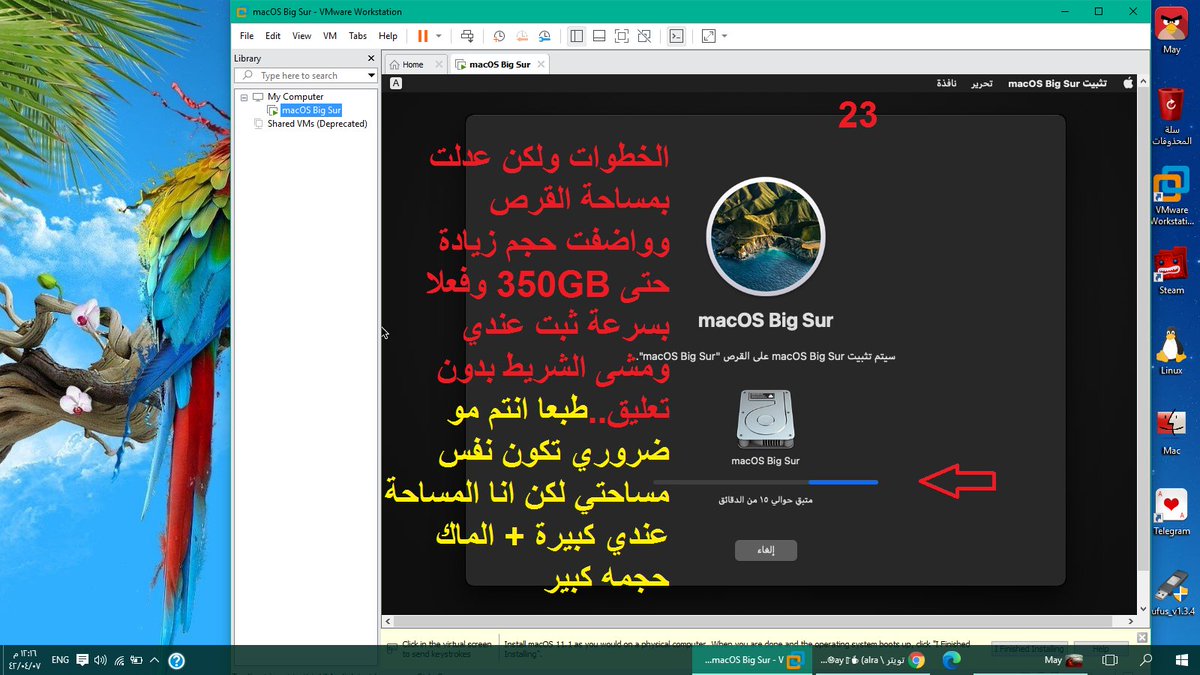
Task: Select macOS Big Sur in the Library tree
Action: tap(311, 110)
